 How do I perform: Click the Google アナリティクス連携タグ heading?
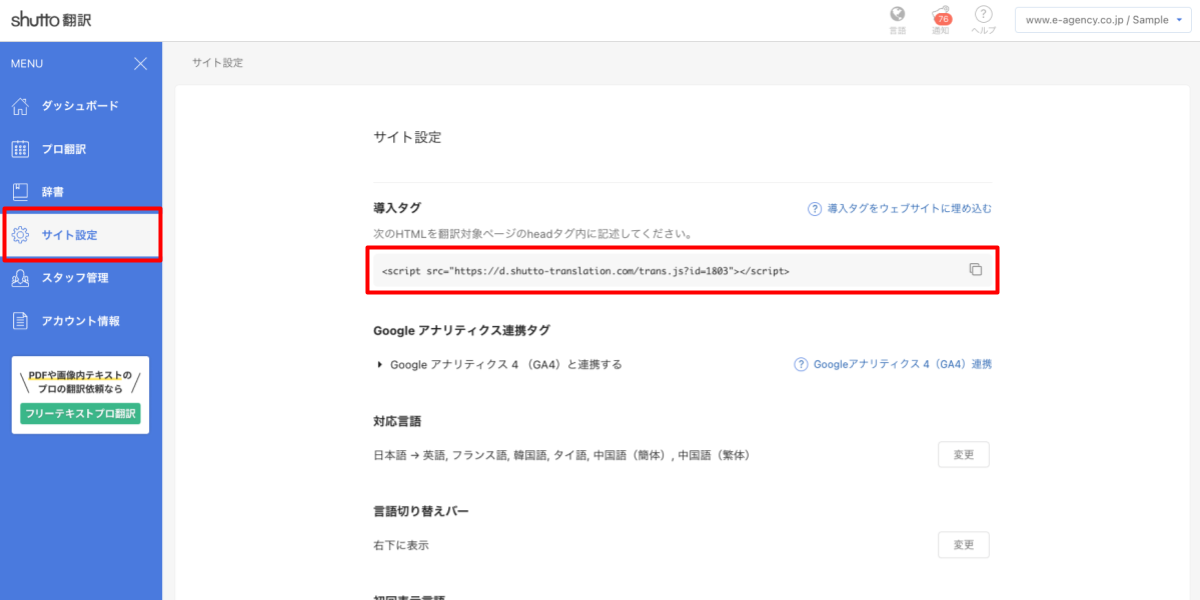click(x=462, y=330)
